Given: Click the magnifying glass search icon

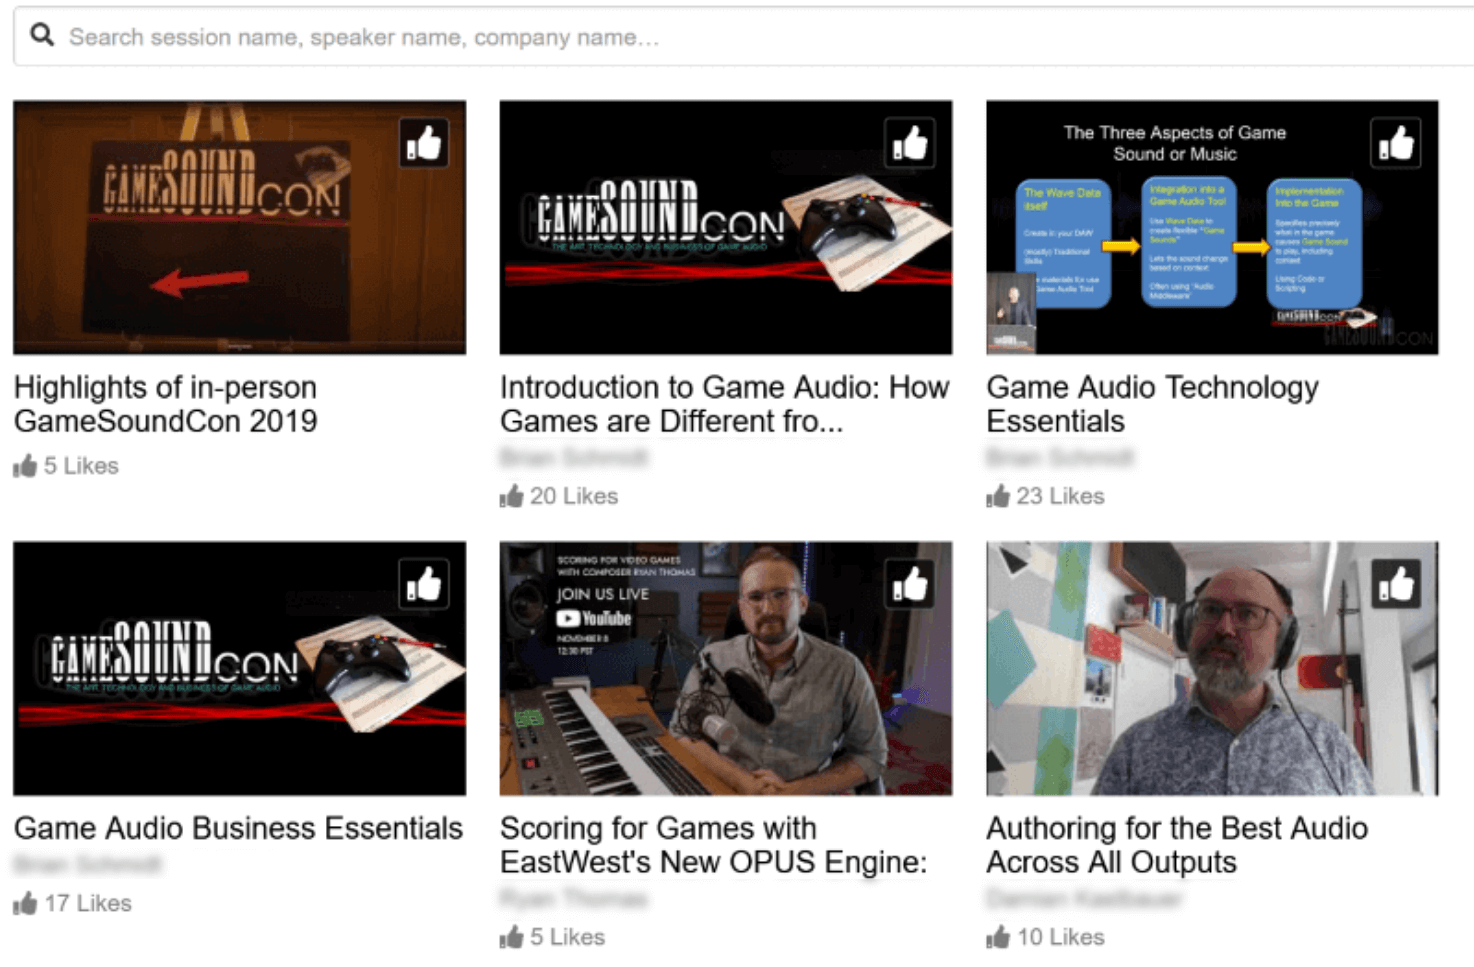Looking at the screenshot, I should pyautogui.click(x=42, y=35).
